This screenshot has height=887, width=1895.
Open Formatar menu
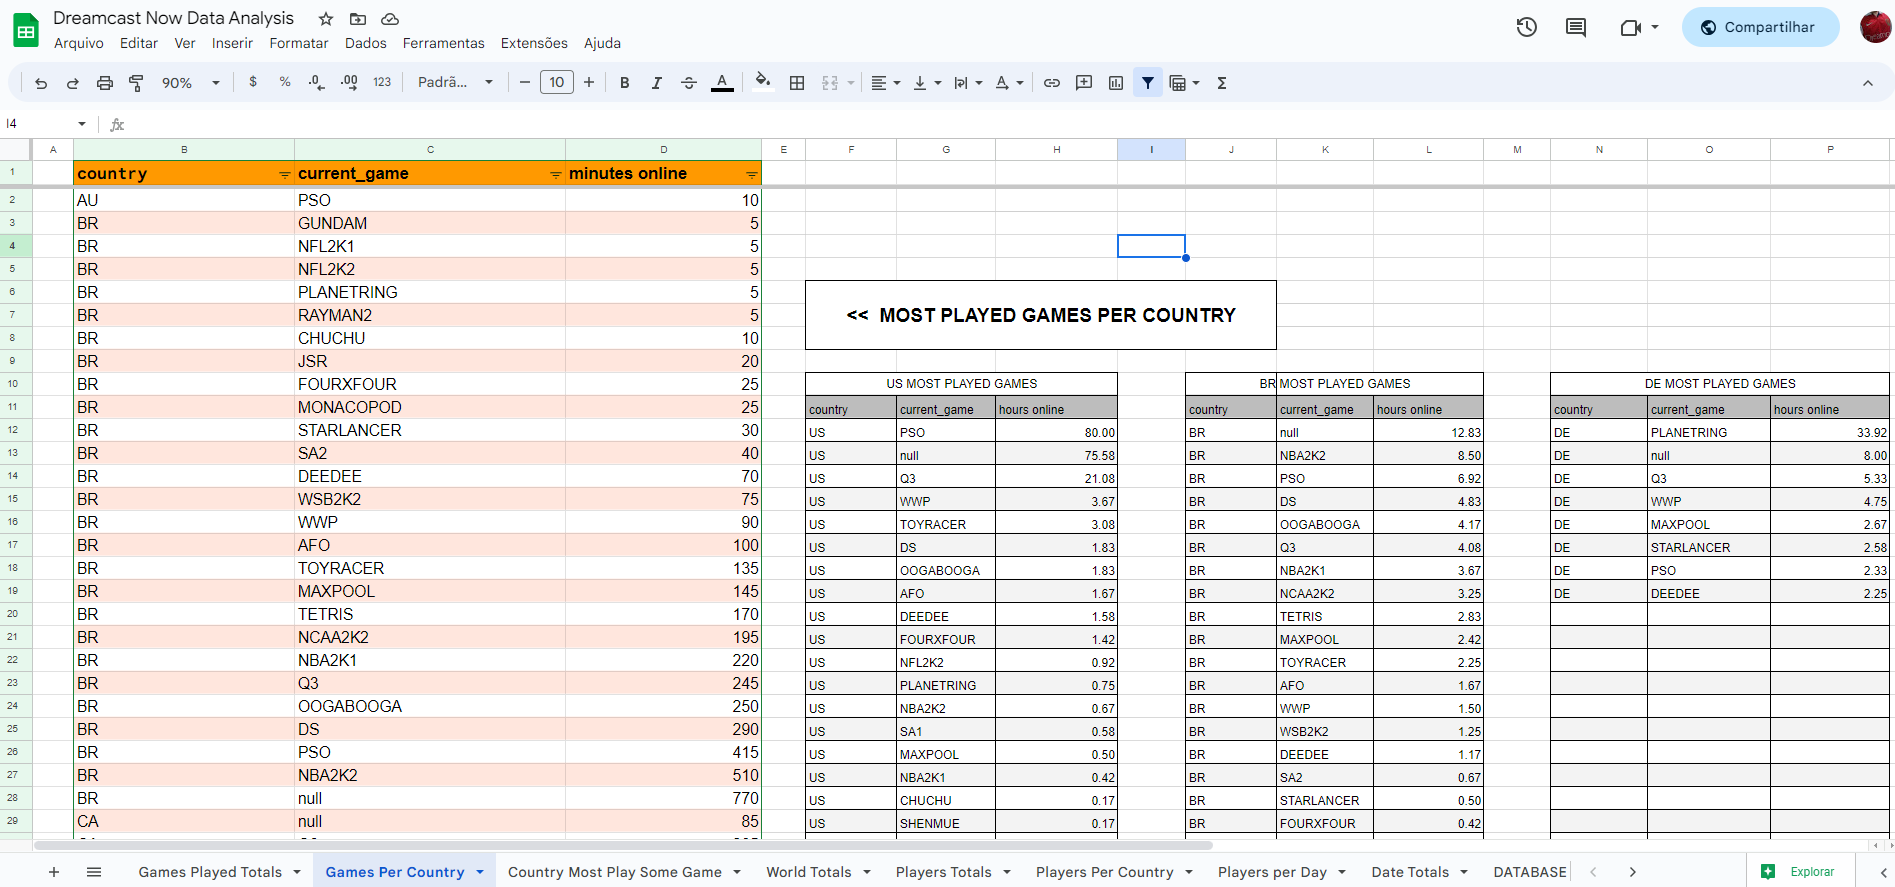click(299, 43)
